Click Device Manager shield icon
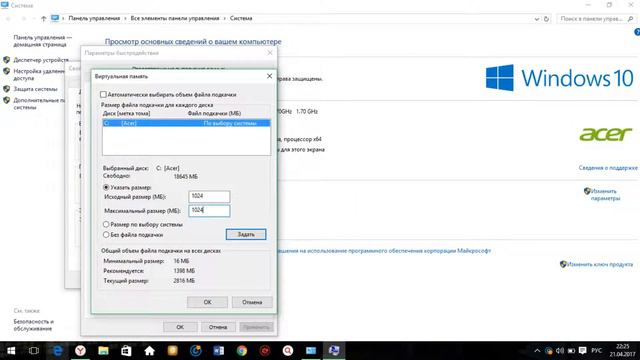 7,60
